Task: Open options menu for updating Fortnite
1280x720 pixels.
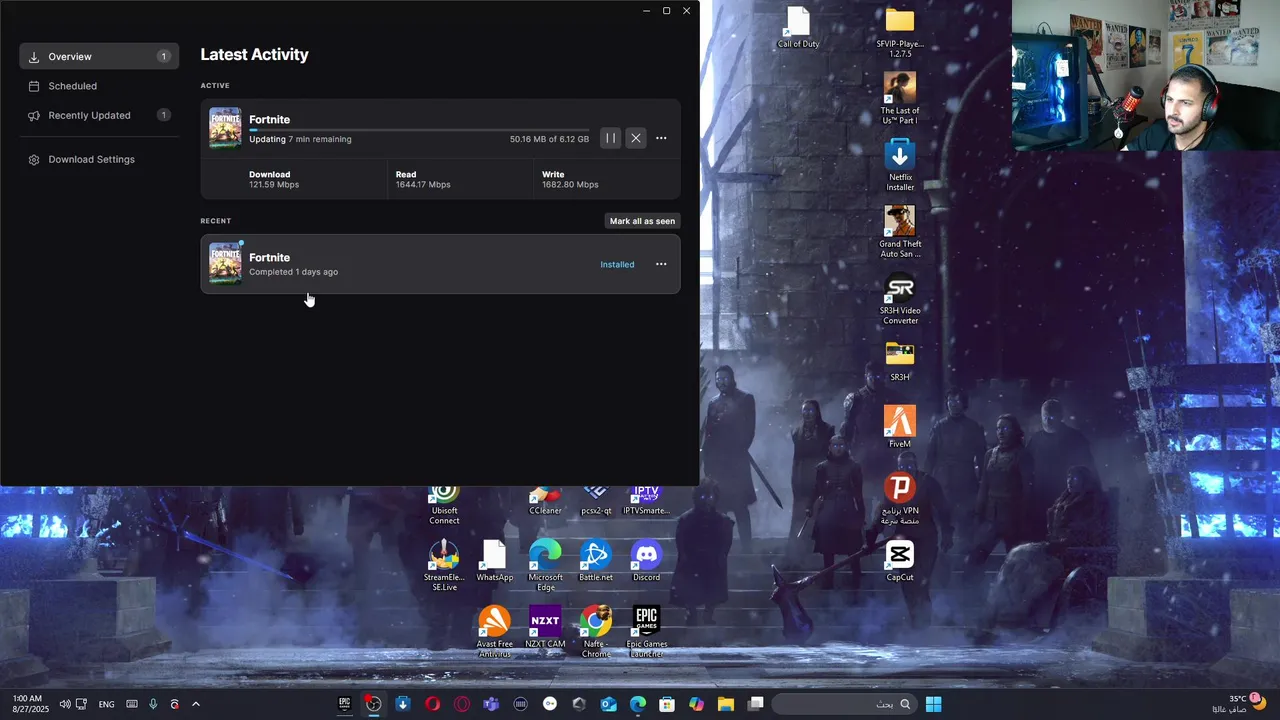Action: (x=661, y=138)
